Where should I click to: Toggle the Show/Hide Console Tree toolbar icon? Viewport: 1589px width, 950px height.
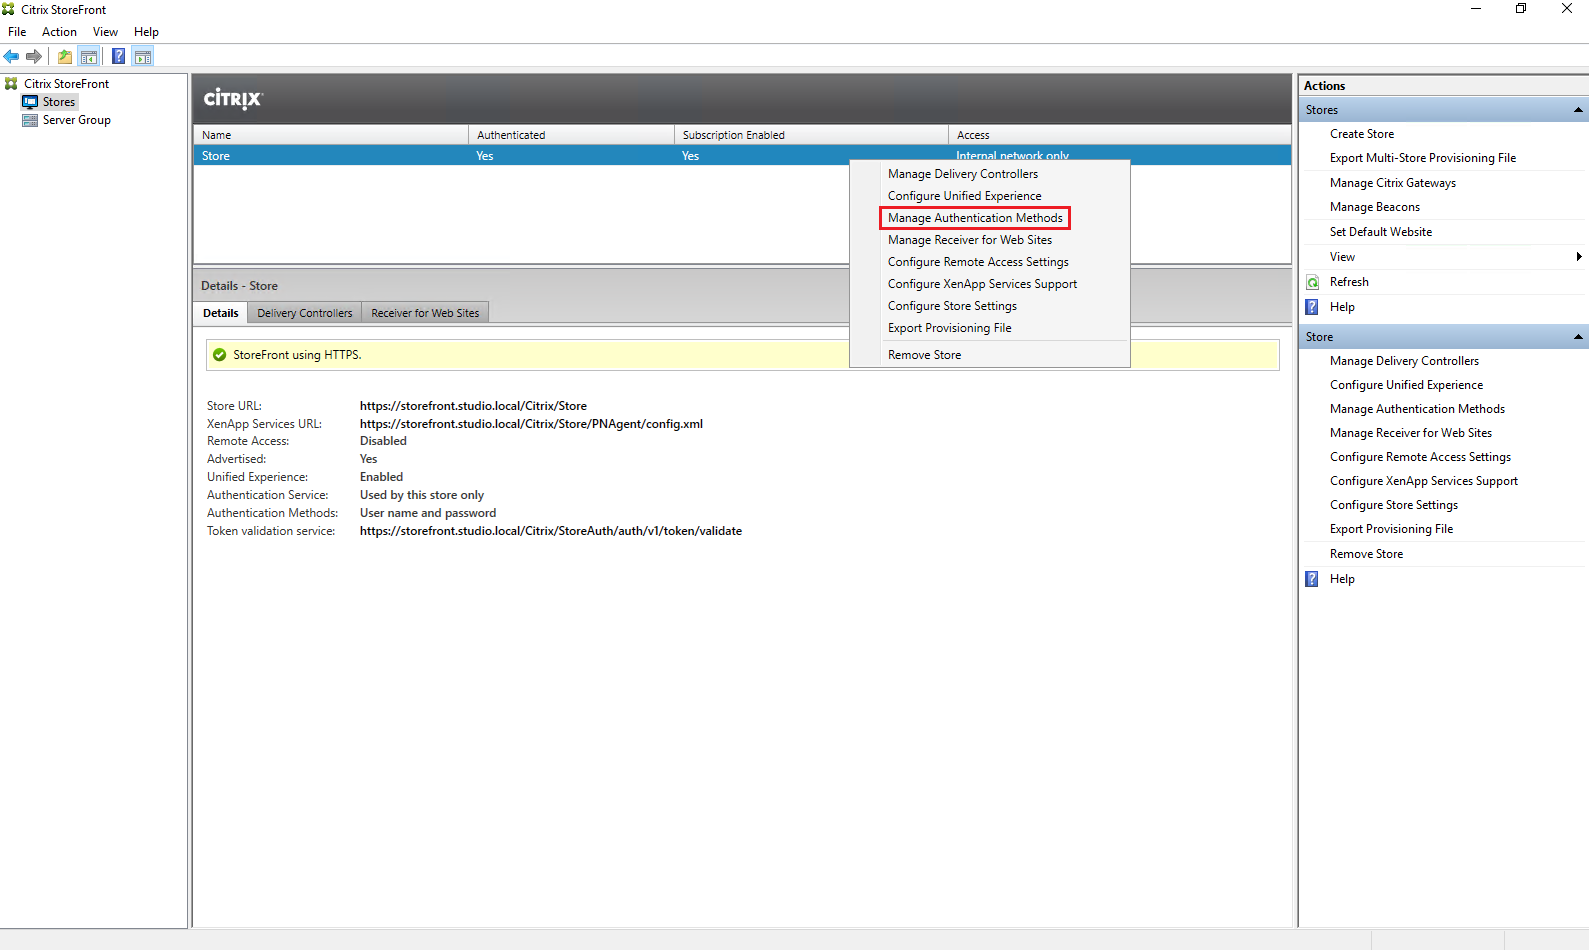click(89, 56)
